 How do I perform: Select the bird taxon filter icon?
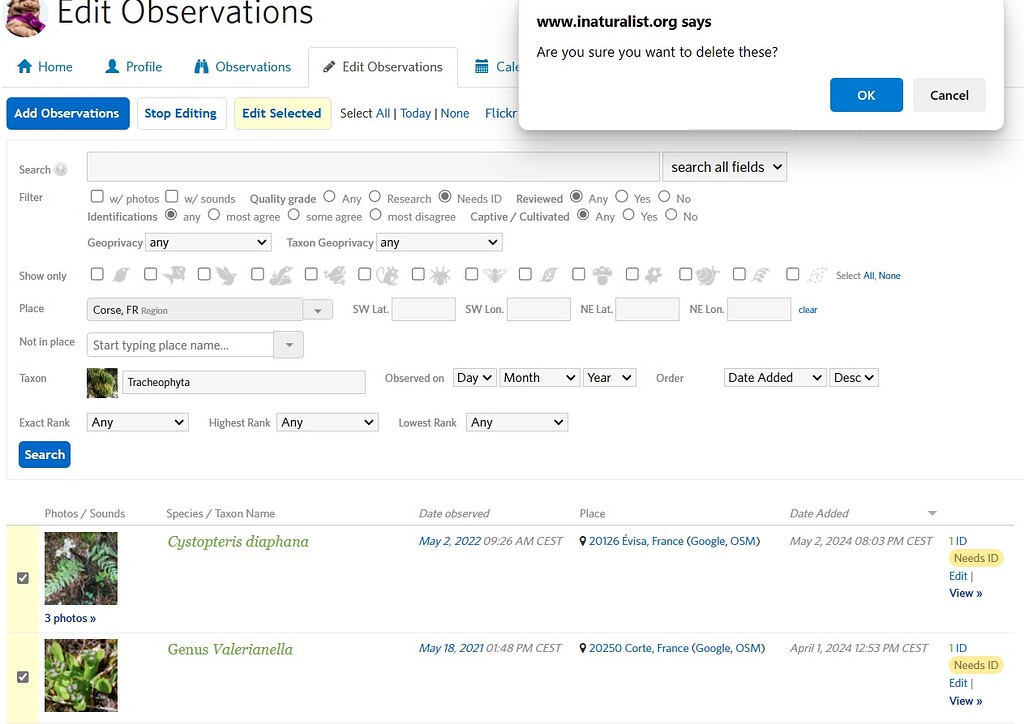click(x=226, y=273)
